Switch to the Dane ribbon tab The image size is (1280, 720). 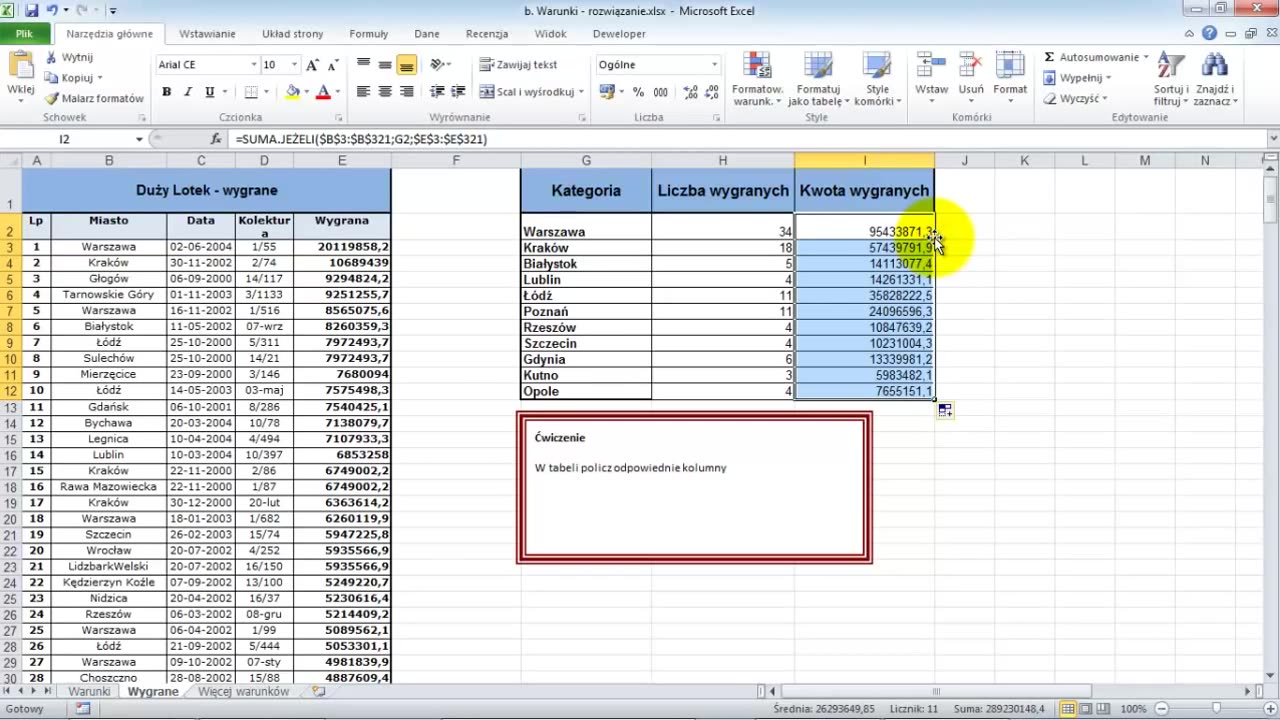[427, 33]
